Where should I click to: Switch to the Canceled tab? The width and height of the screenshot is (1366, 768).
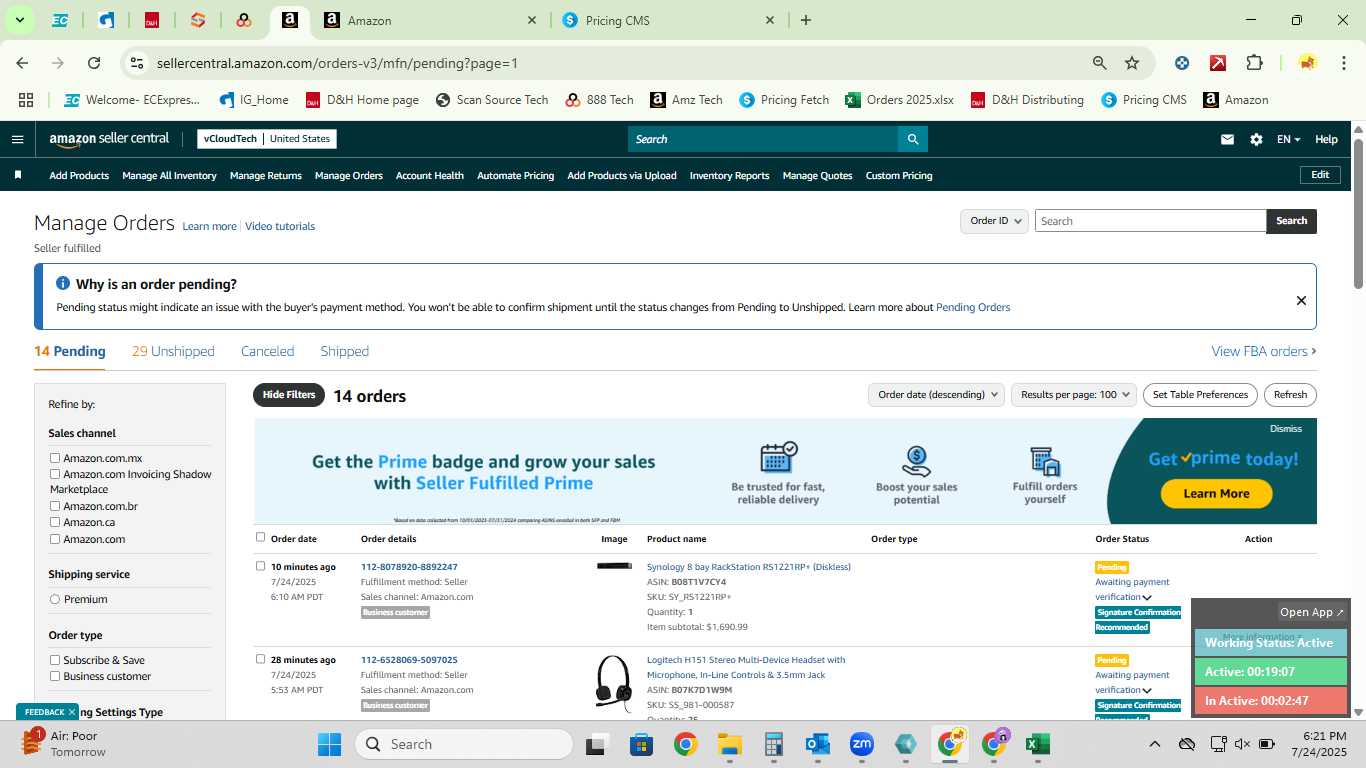(x=267, y=351)
